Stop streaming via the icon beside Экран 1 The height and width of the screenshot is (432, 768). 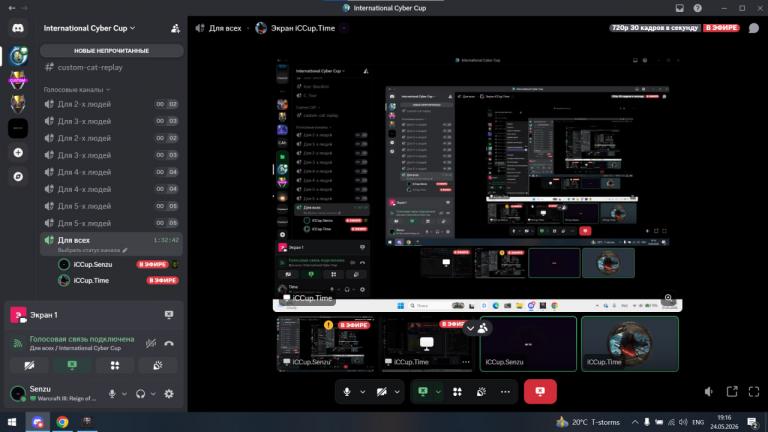(x=169, y=315)
